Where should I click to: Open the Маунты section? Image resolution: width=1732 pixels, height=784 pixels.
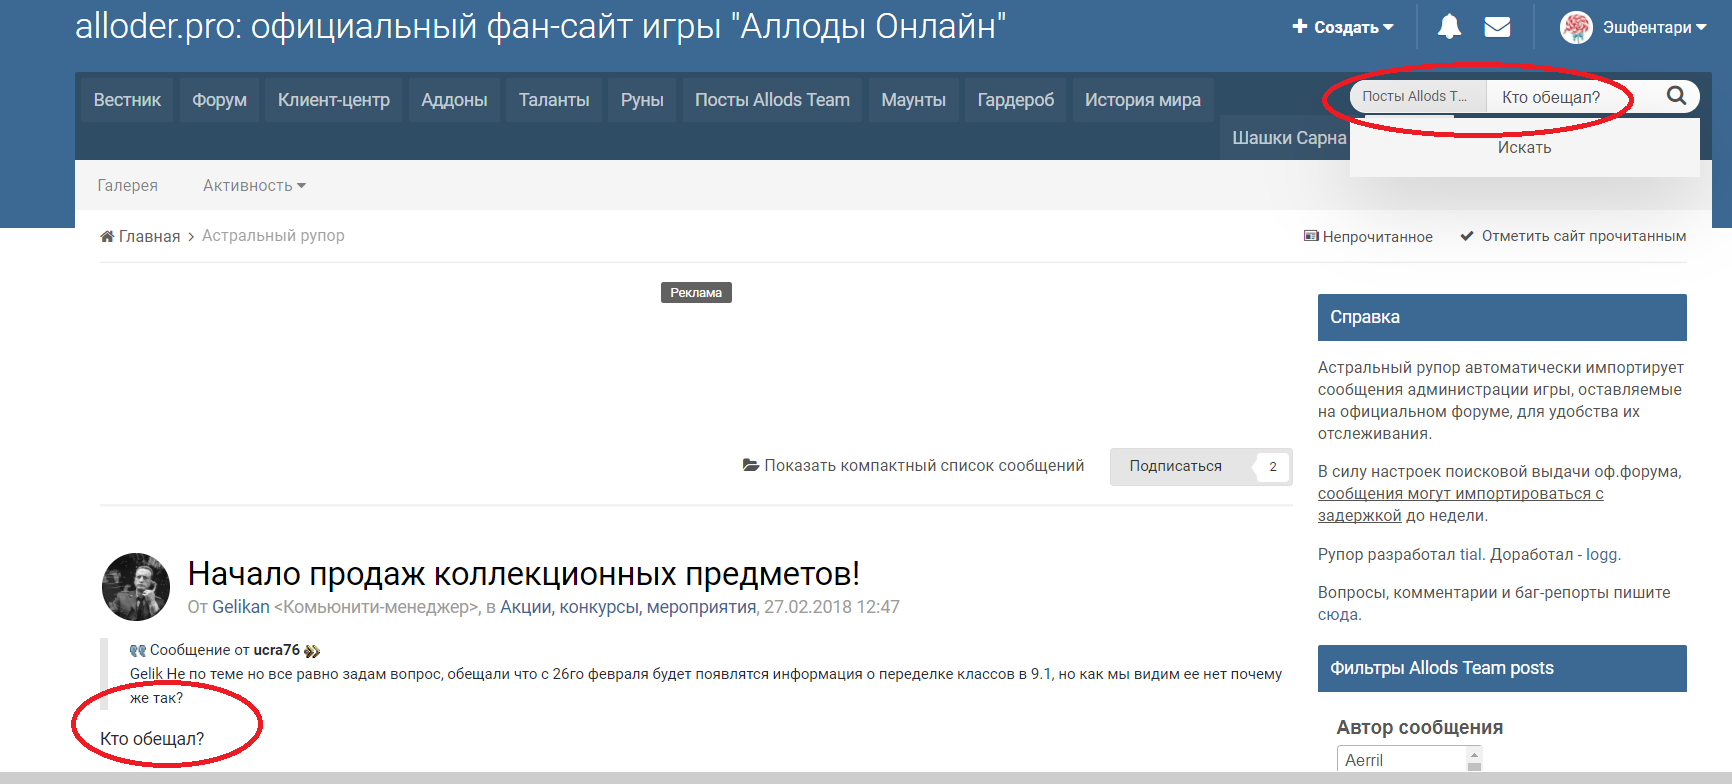(913, 100)
